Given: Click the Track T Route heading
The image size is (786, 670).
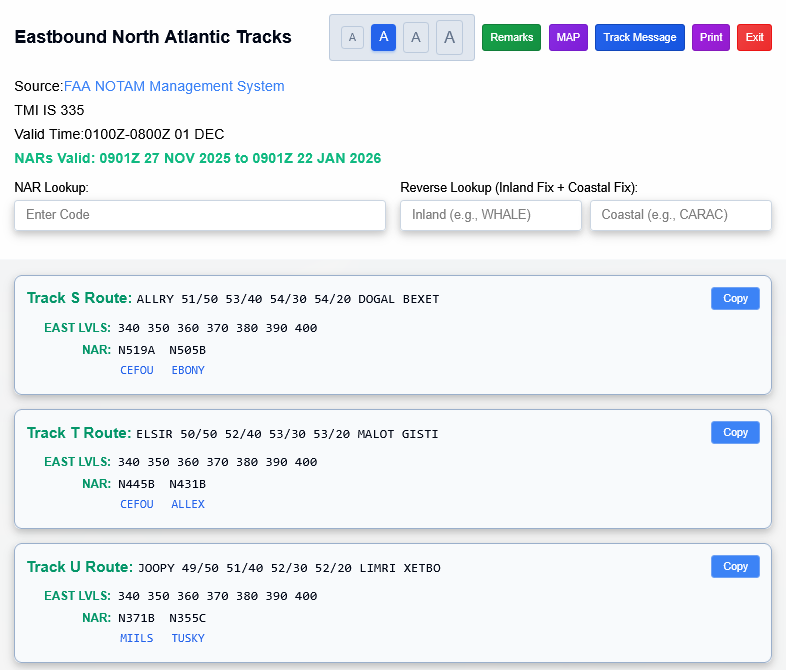Looking at the screenshot, I should pyautogui.click(x=79, y=432).
